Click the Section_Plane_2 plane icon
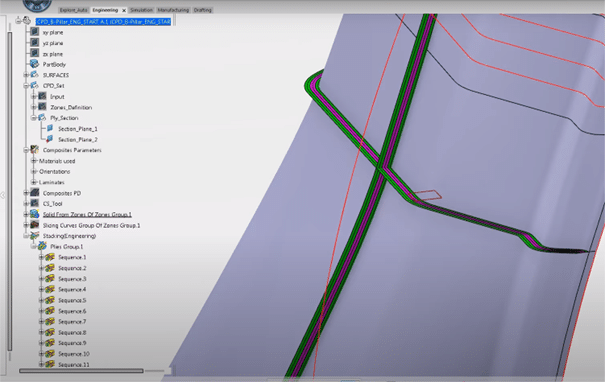 pos(50,139)
